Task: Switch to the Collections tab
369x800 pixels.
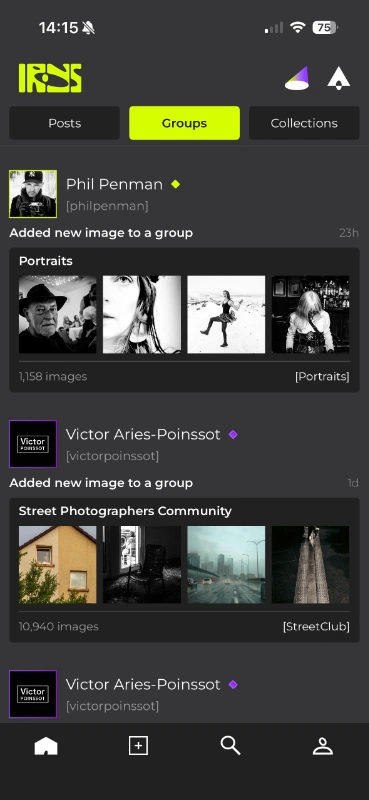Action: [304, 123]
